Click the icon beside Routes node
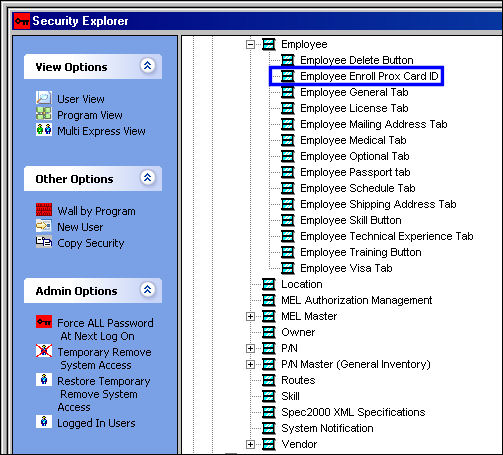503x455 pixels. [x=269, y=380]
